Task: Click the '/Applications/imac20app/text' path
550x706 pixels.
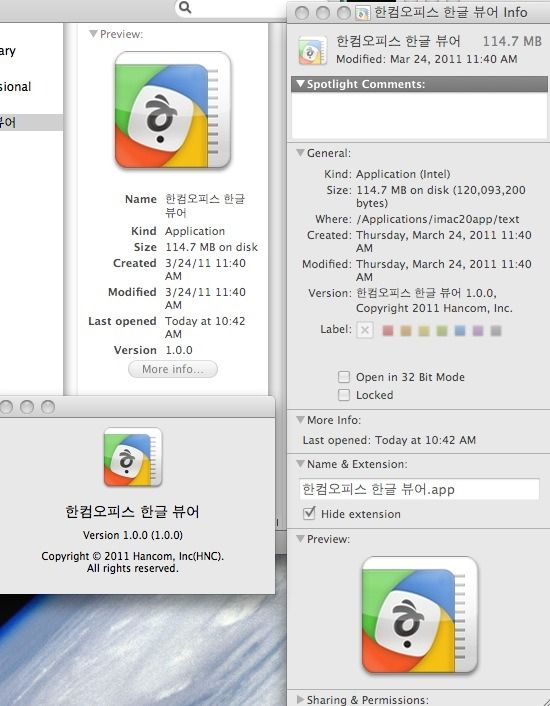Action: click(437, 219)
